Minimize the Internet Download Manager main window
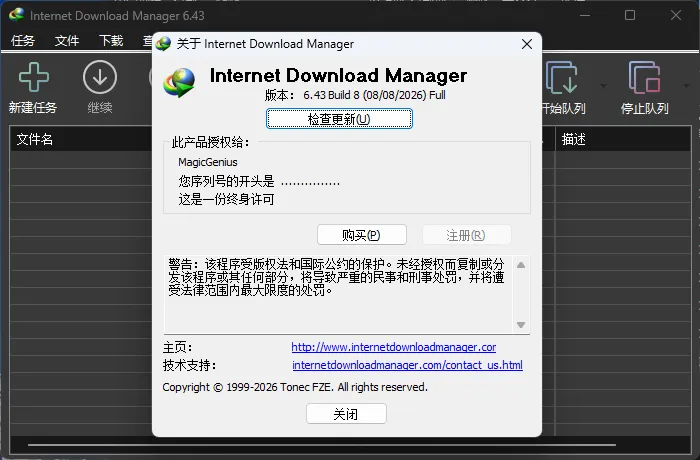Screen dimensions: 700x460 coord(585,15)
